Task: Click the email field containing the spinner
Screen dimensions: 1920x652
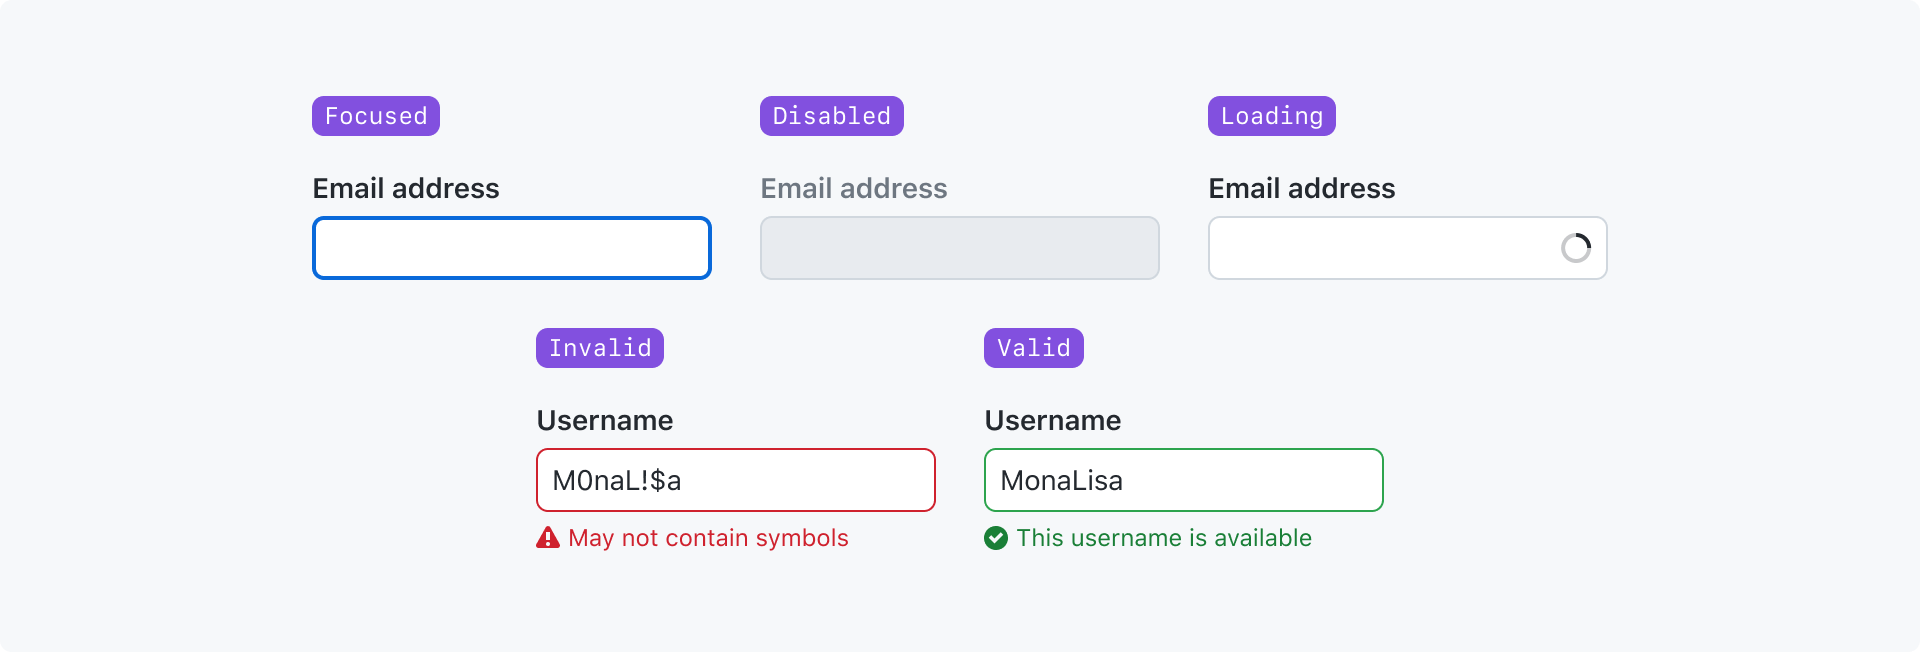Action: 1380,248
